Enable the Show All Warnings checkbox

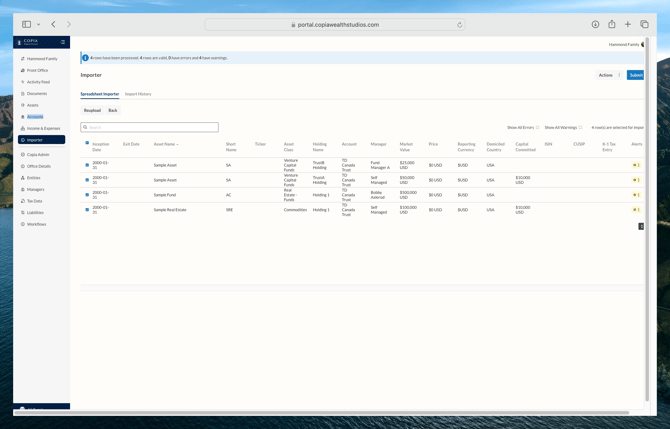(581, 128)
